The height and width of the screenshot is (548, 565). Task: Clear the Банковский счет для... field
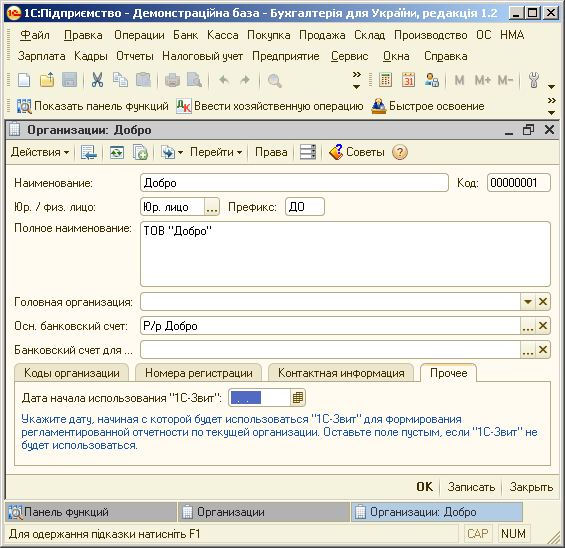(543, 350)
